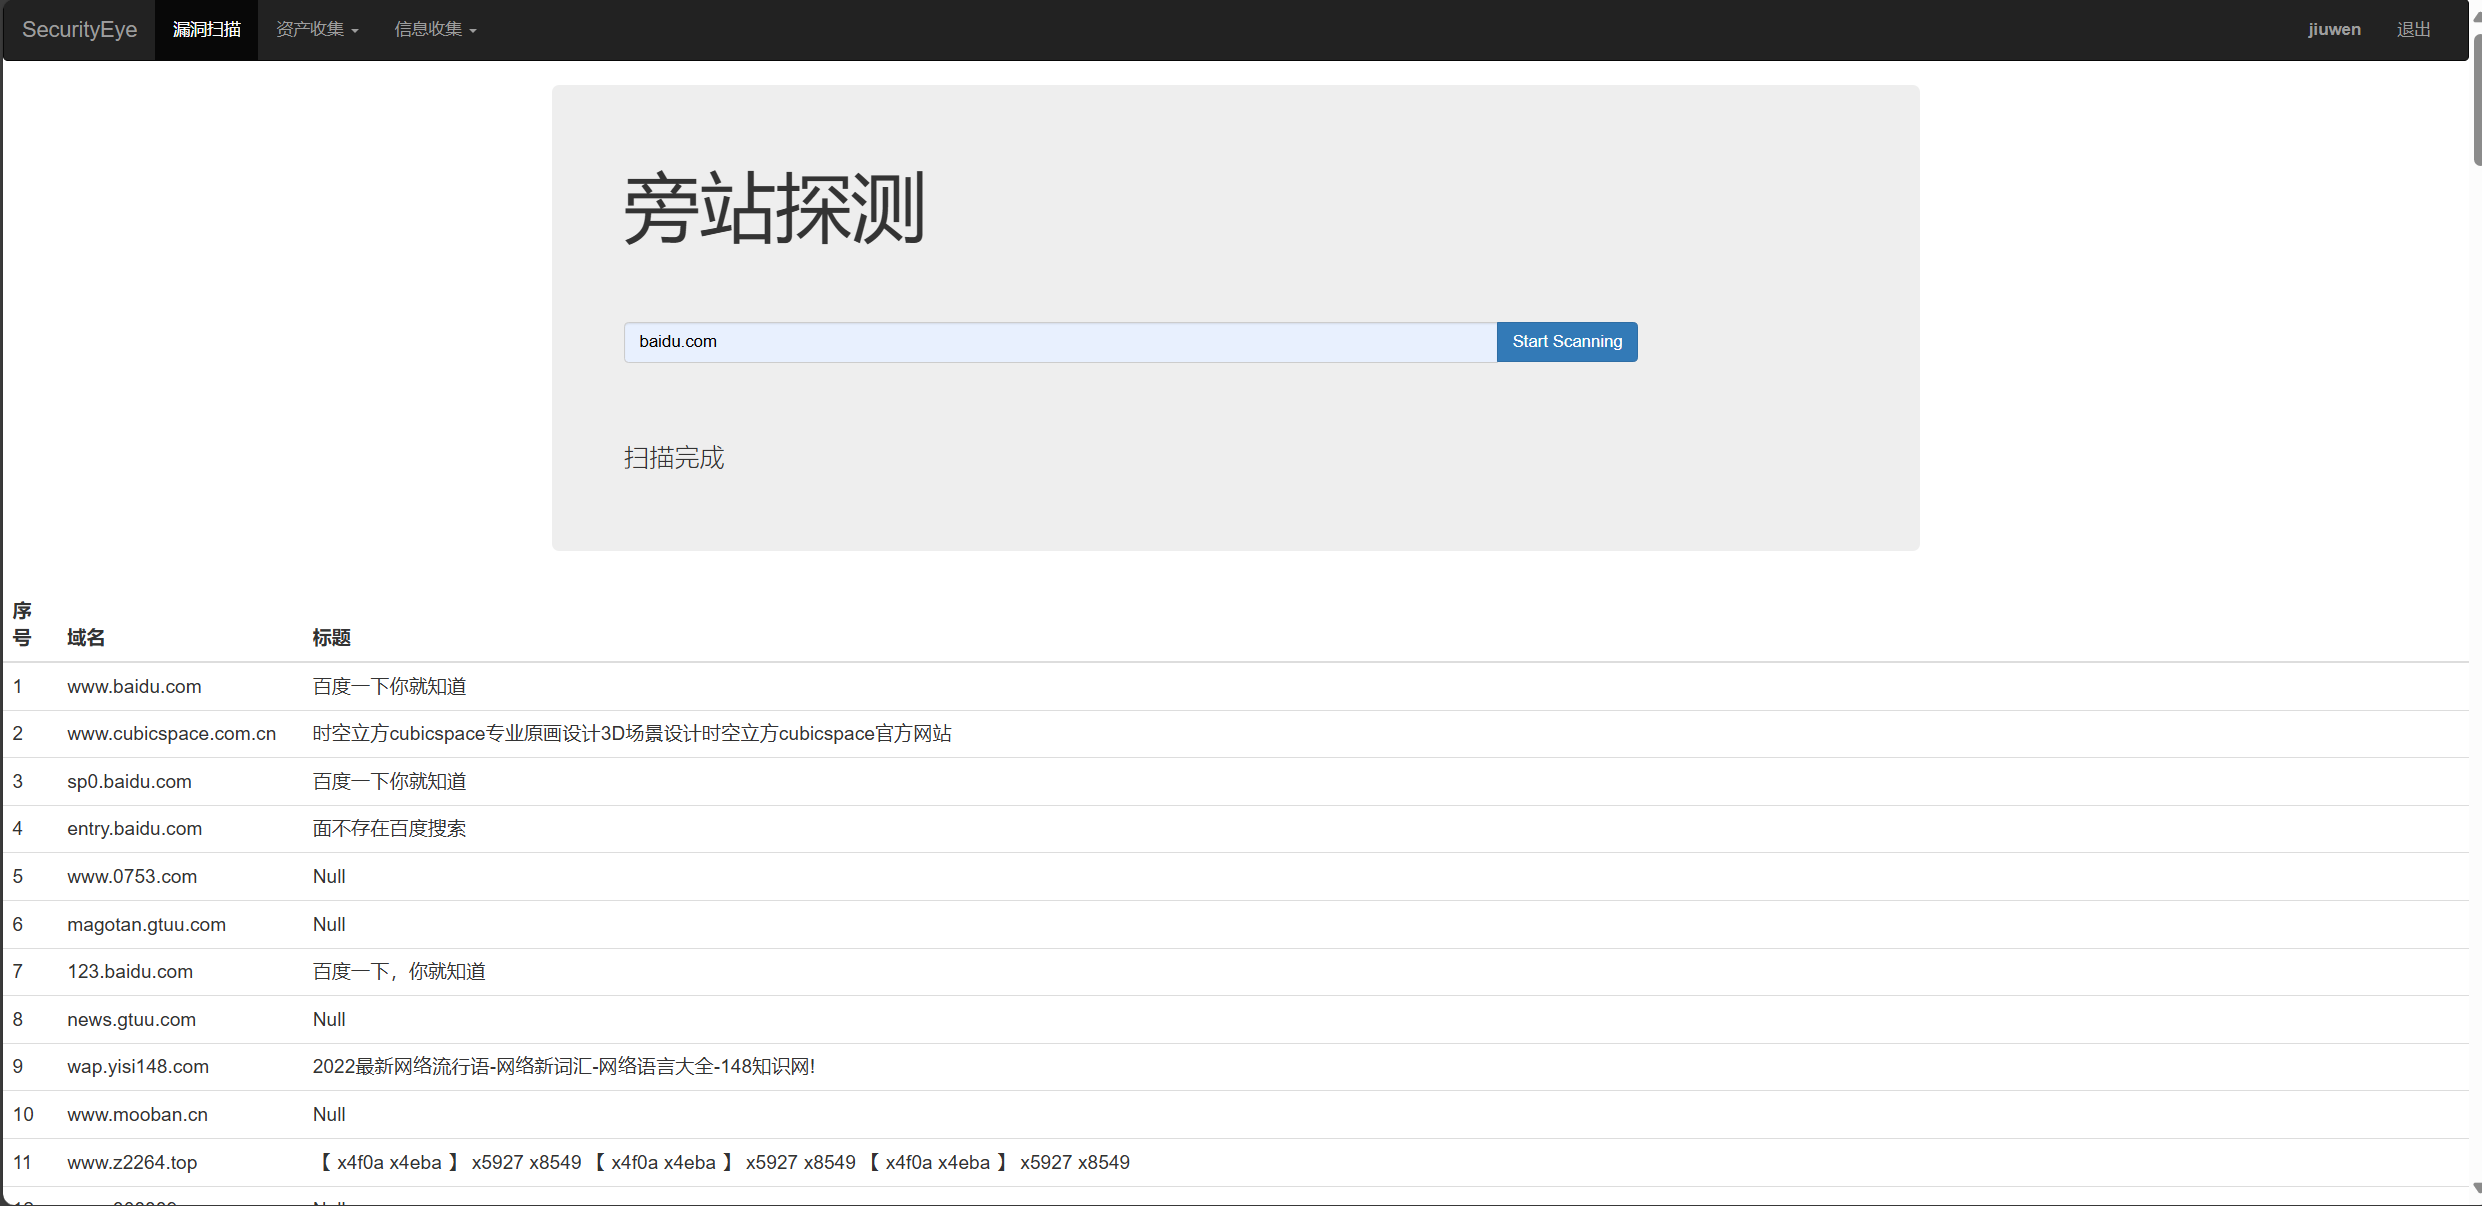Click the SecurityEye brand logo
This screenshot has height=1206, width=2482.
pyautogui.click(x=79, y=30)
